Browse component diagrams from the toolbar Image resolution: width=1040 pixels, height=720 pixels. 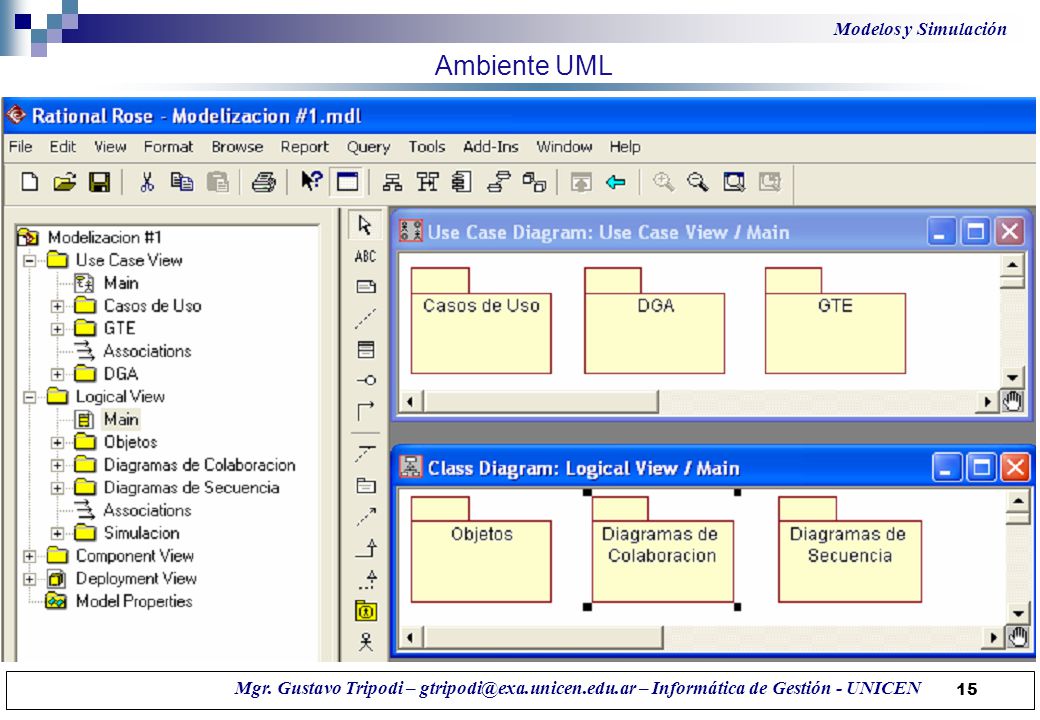[x=461, y=182]
